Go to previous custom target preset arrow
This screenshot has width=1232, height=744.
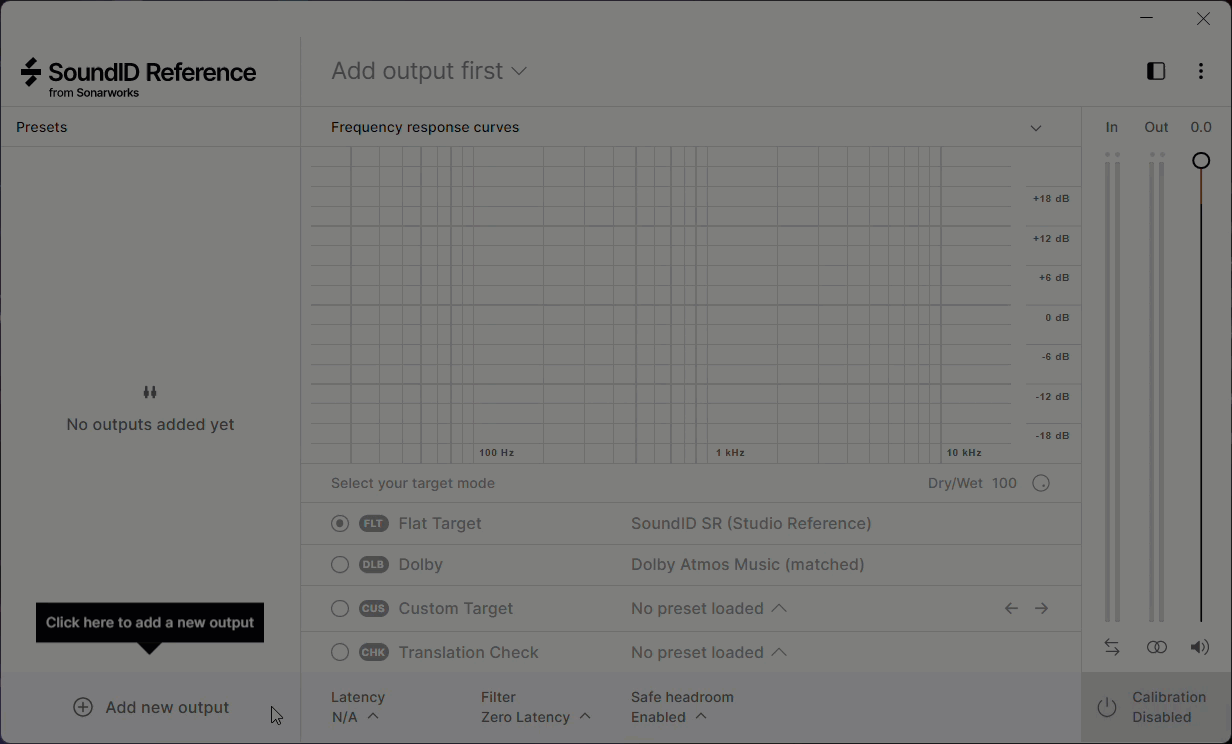(x=1011, y=608)
